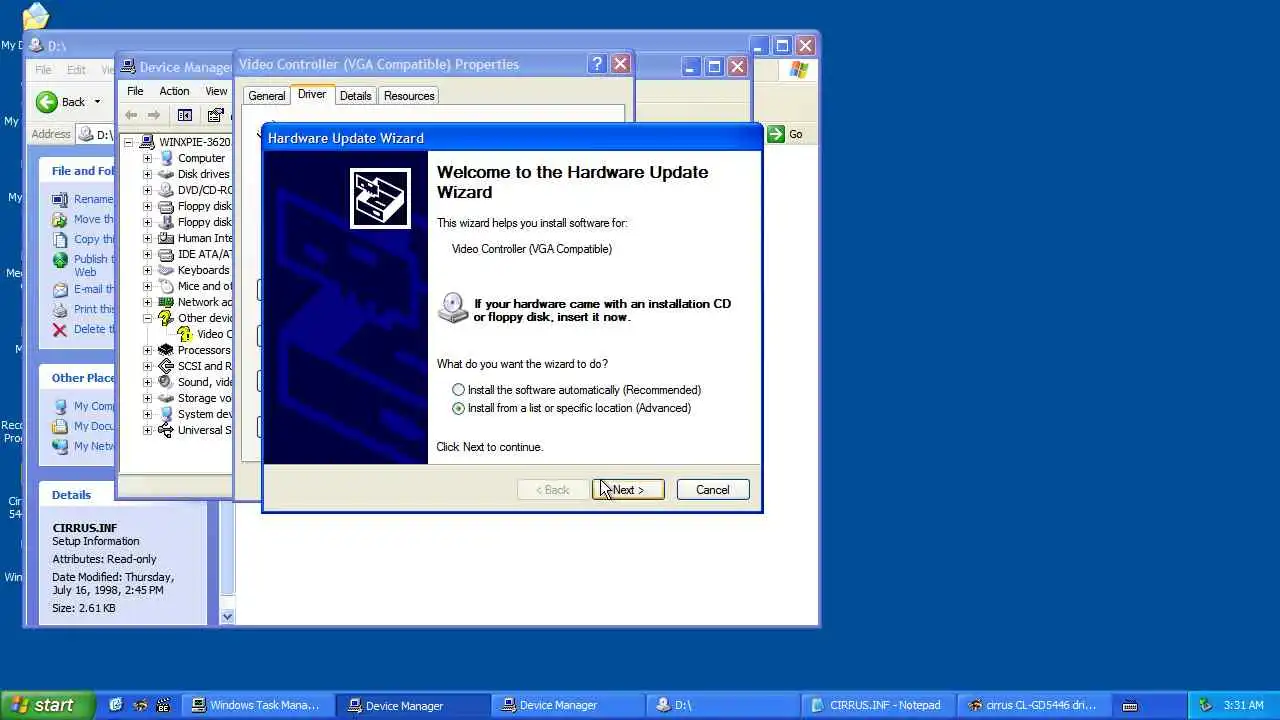The width and height of the screenshot is (1280, 720).
Task: Select the Processors chip icon
Action: [x=166, y=350]
